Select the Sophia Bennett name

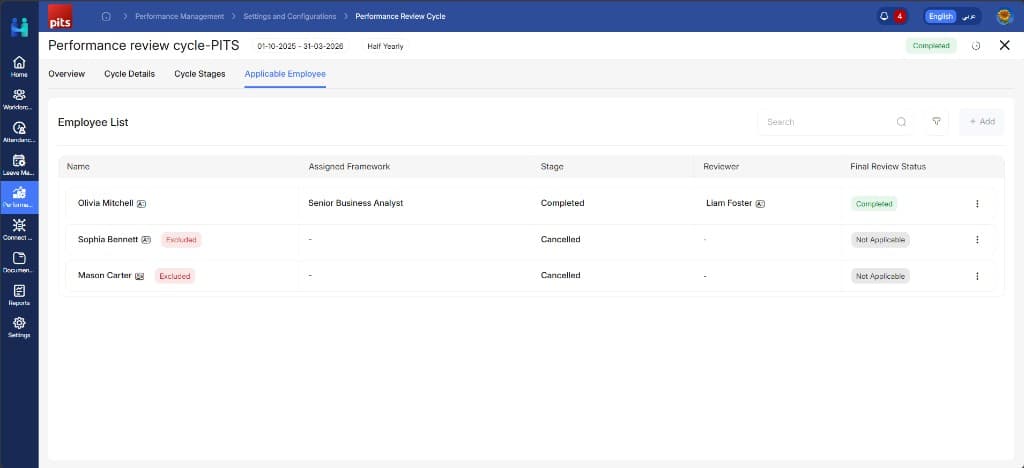[108, 240]
